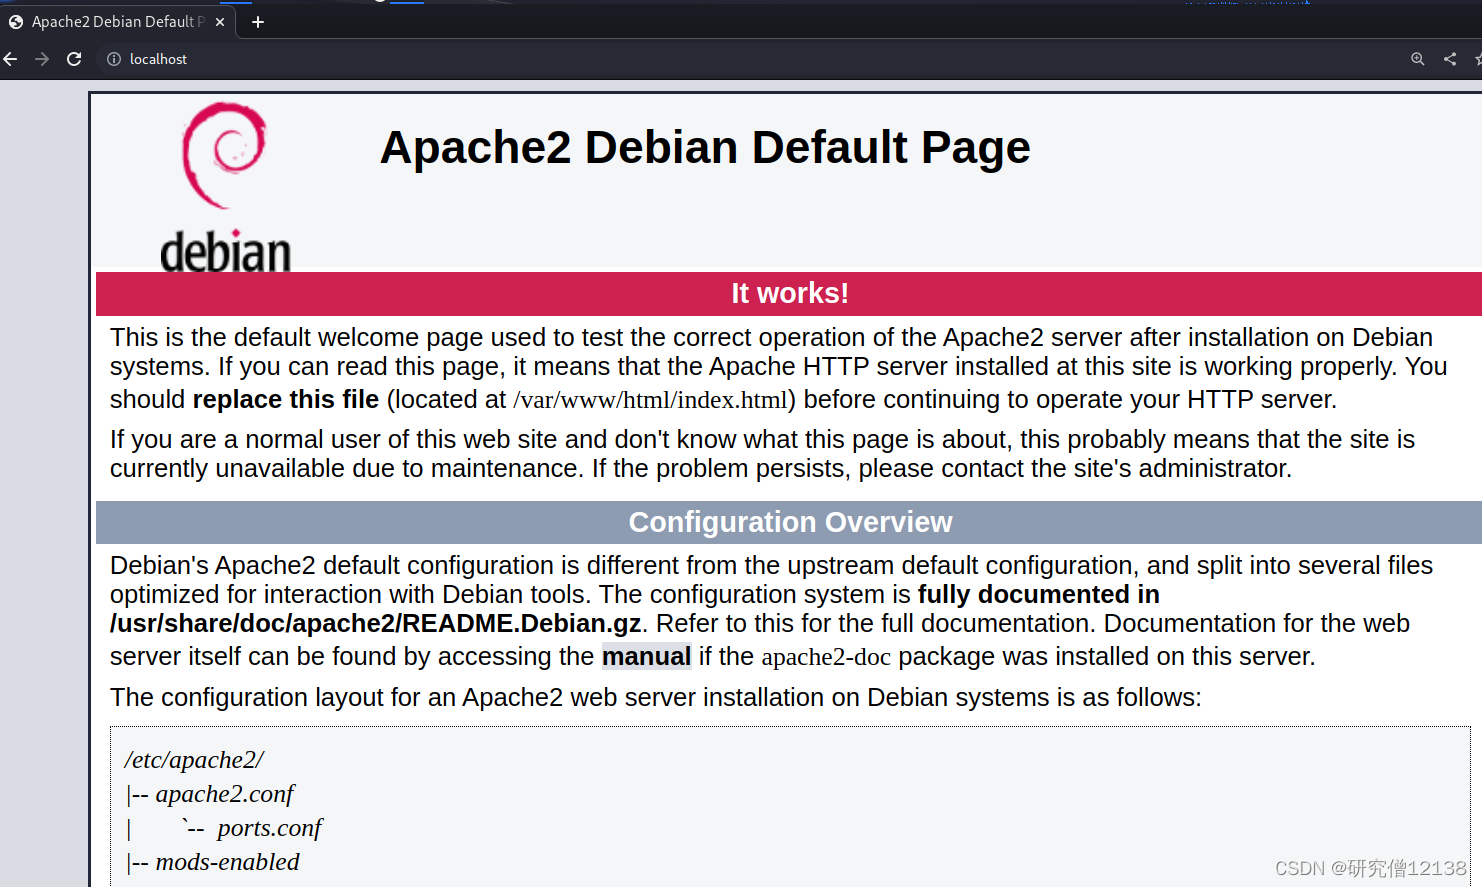1482x887 pixels.
Task: Go back to the previous page
Action: pos(10,59)
